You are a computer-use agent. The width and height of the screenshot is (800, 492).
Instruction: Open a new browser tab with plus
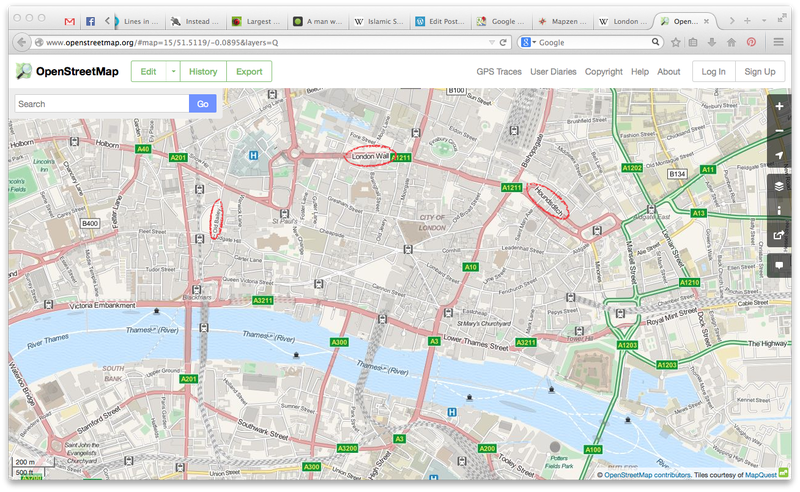pos(747,20)
